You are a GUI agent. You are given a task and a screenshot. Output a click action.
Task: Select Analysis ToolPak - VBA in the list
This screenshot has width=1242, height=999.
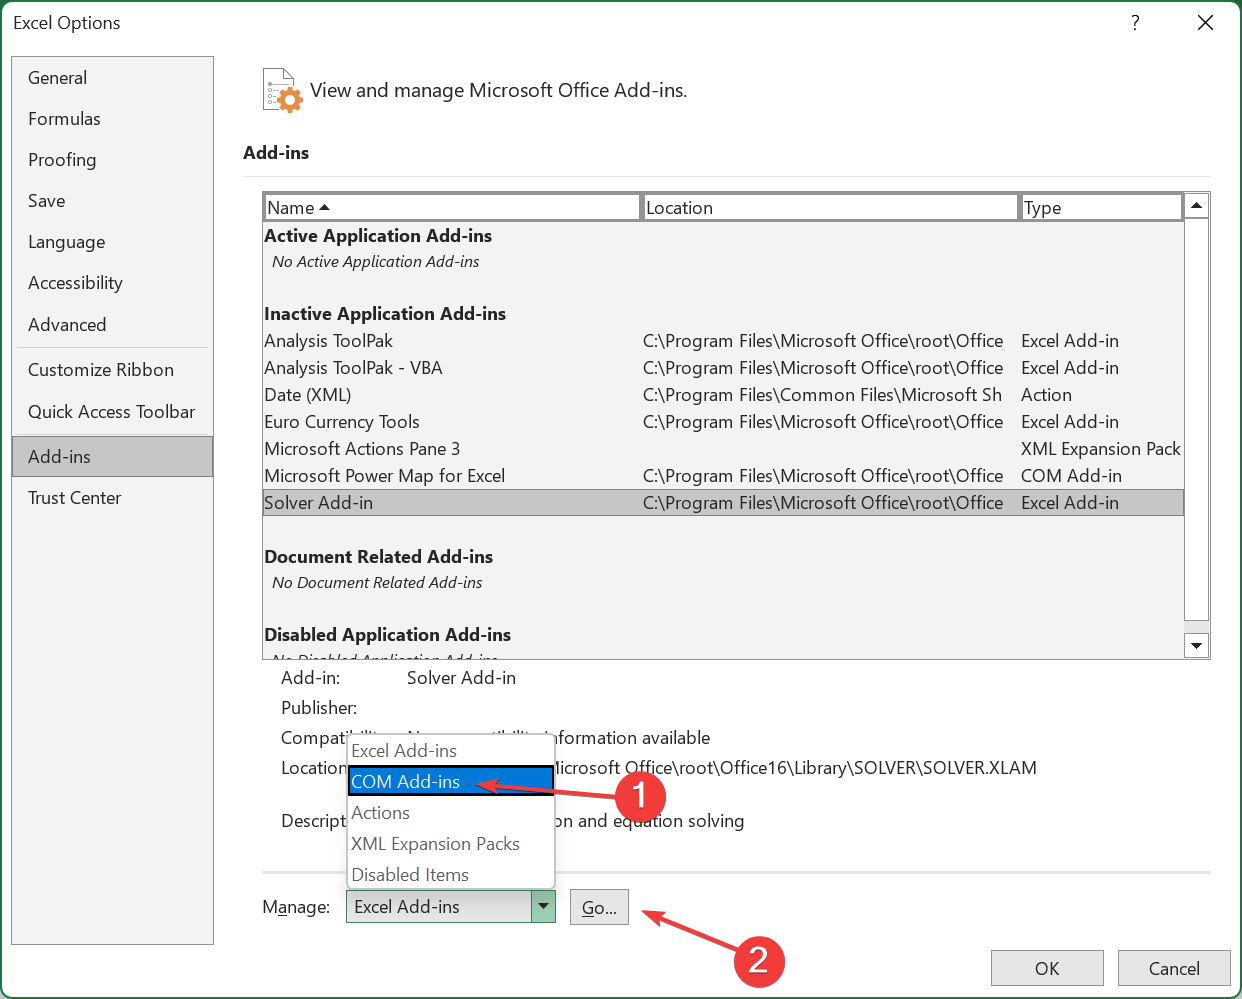[353, 368]
